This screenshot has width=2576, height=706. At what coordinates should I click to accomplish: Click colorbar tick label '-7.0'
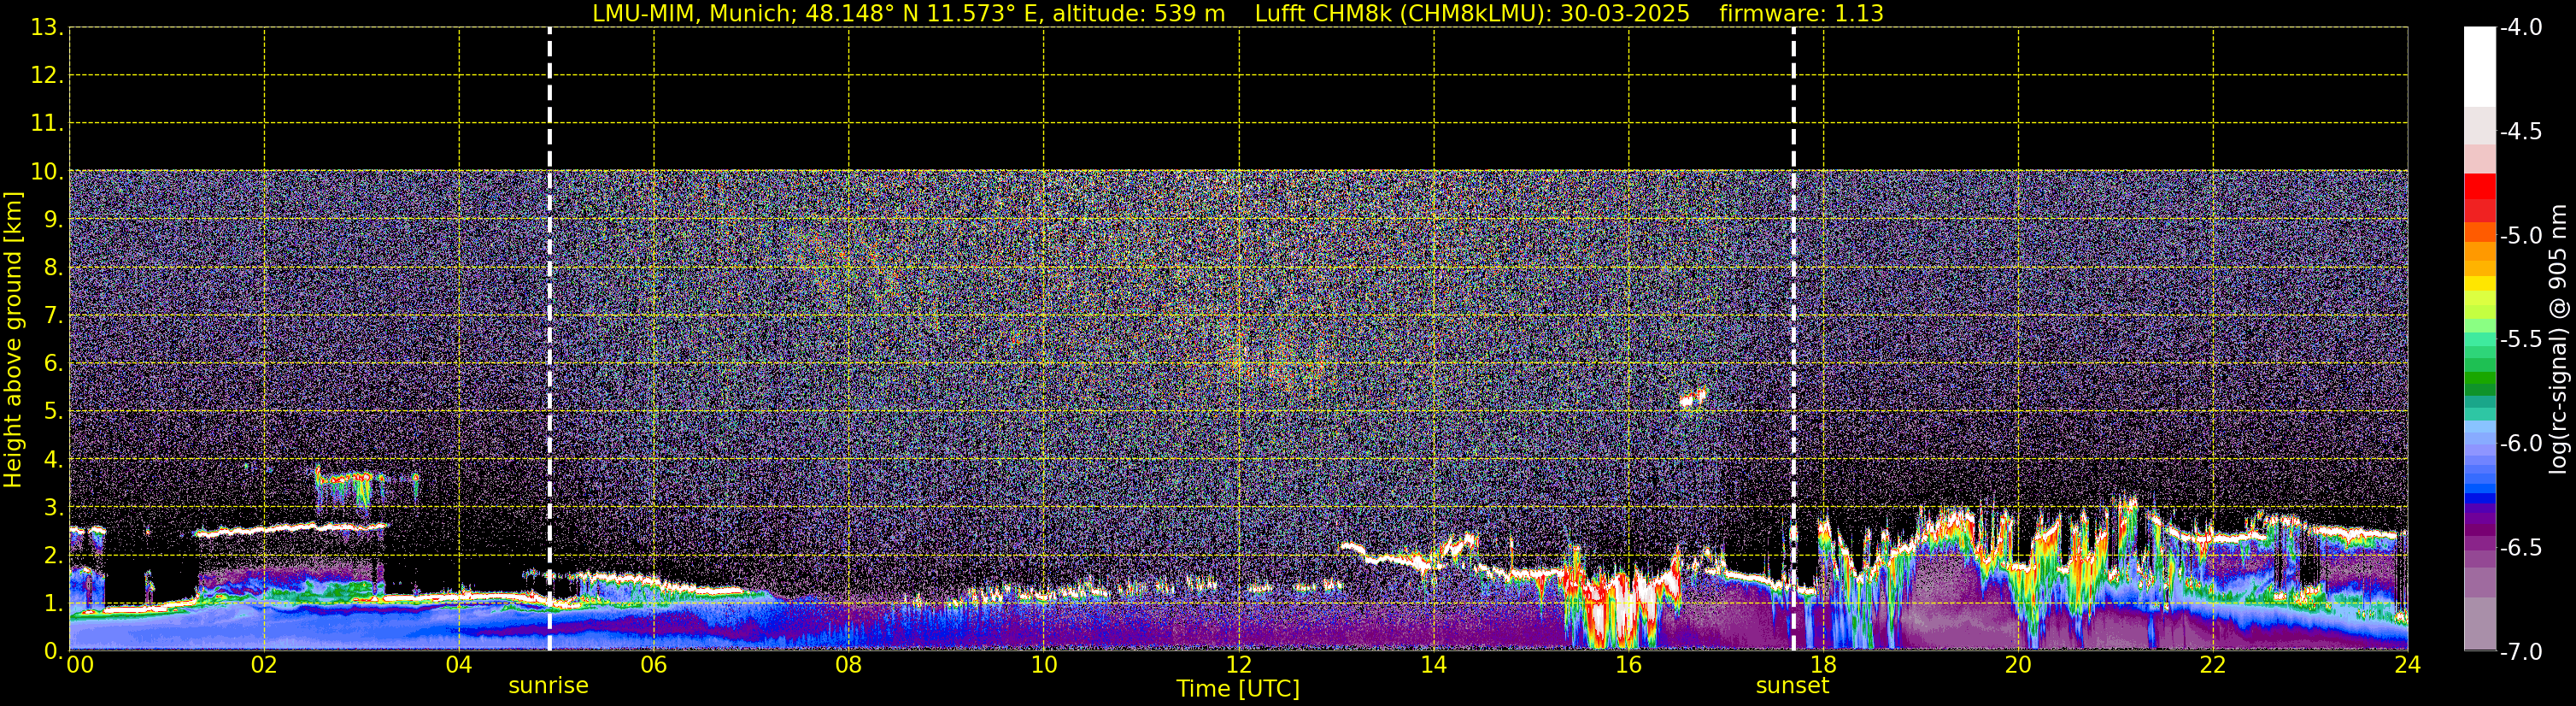click(2521, 652)
